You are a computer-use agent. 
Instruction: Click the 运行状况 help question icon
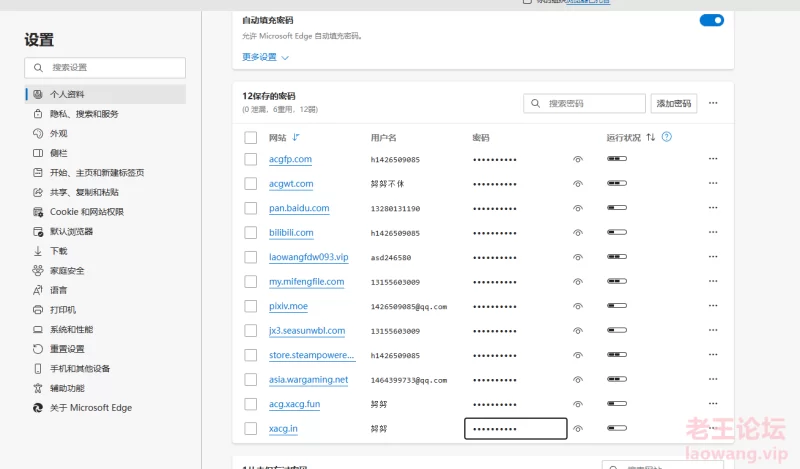pyautogui.click(x=666, y=137)
